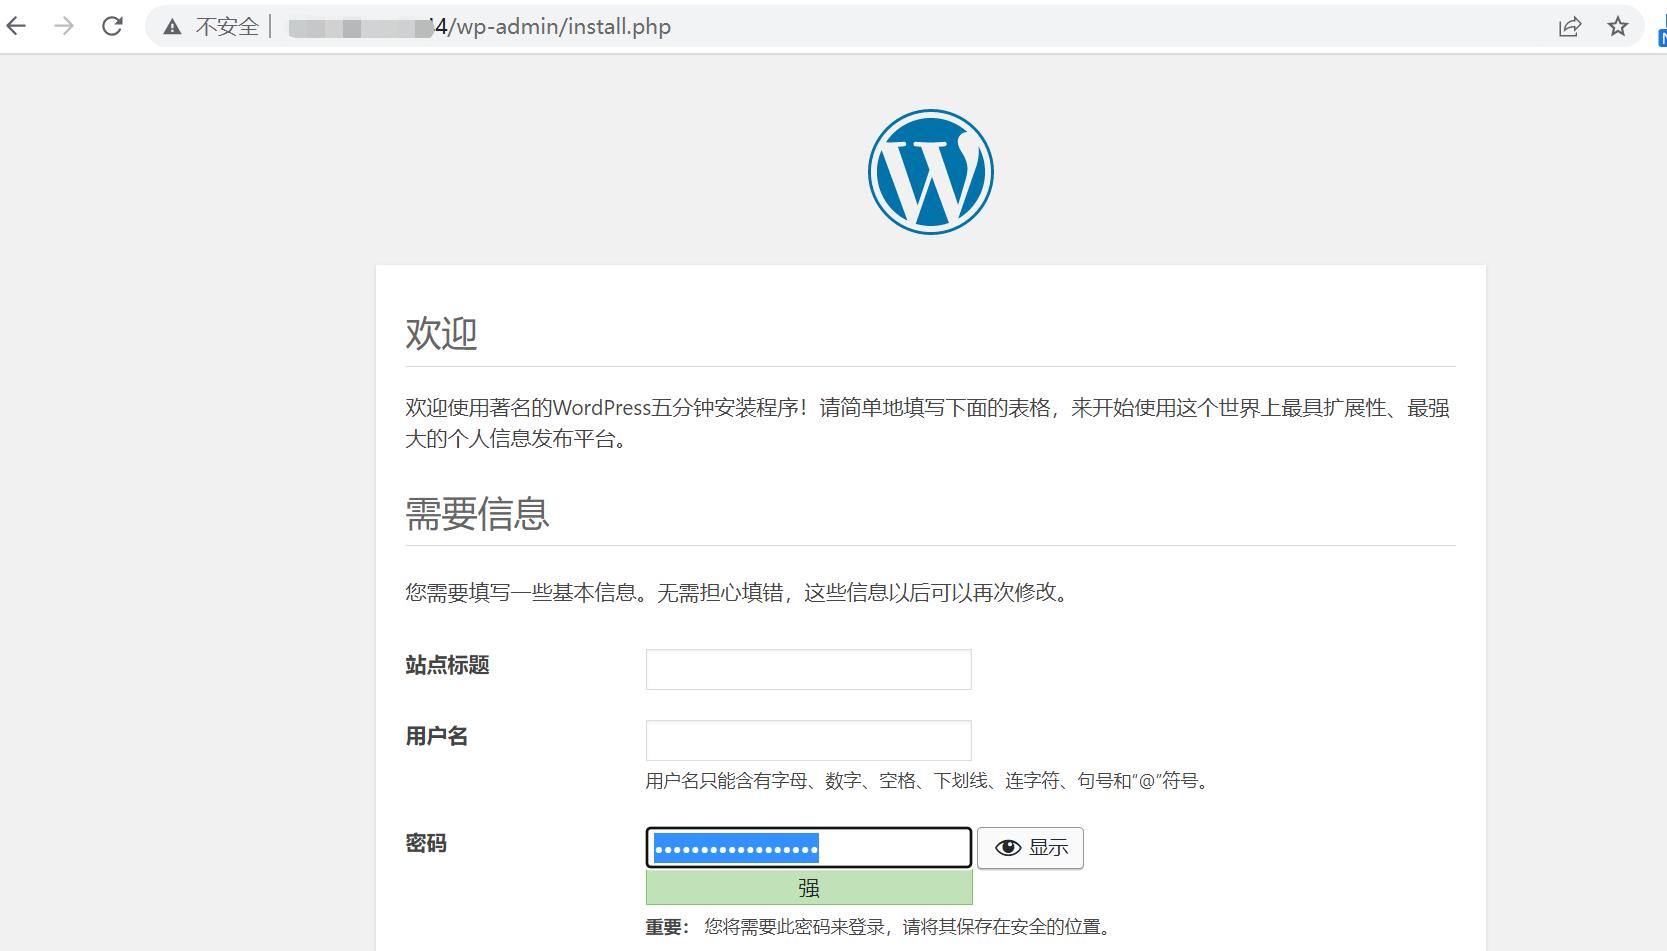Bookmark the page via the star icon
The height and width of the screenshot is (951, 1667).
(1617, 27)
